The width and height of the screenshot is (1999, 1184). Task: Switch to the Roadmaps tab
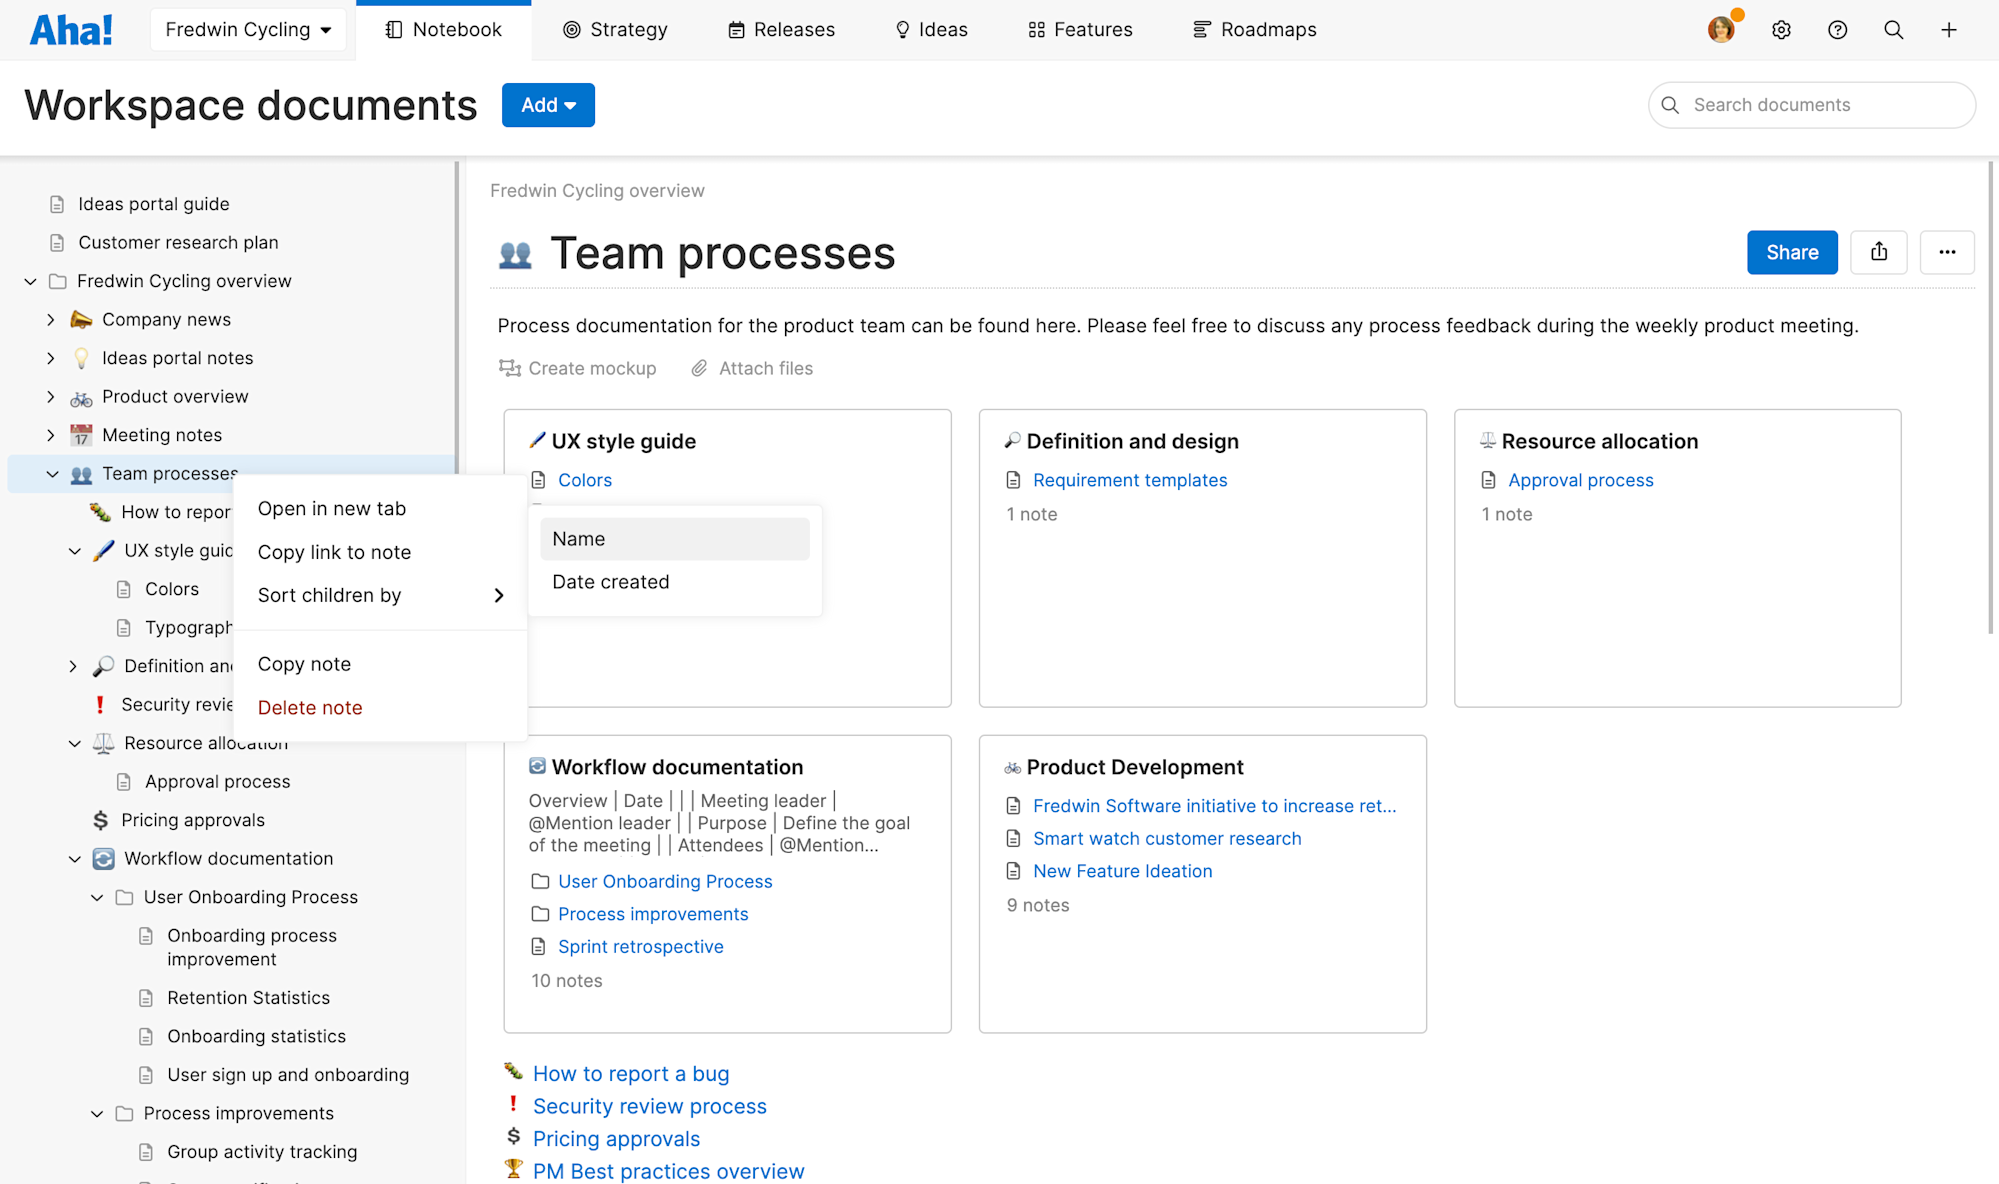(1254, 29)
